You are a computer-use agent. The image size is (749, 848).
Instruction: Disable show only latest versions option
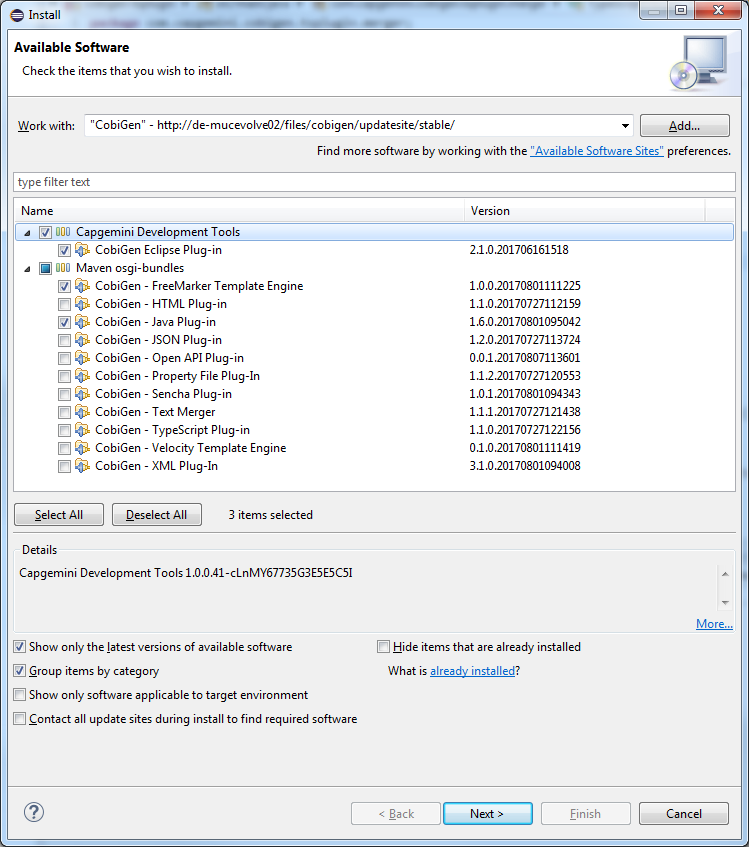[19, 647]
